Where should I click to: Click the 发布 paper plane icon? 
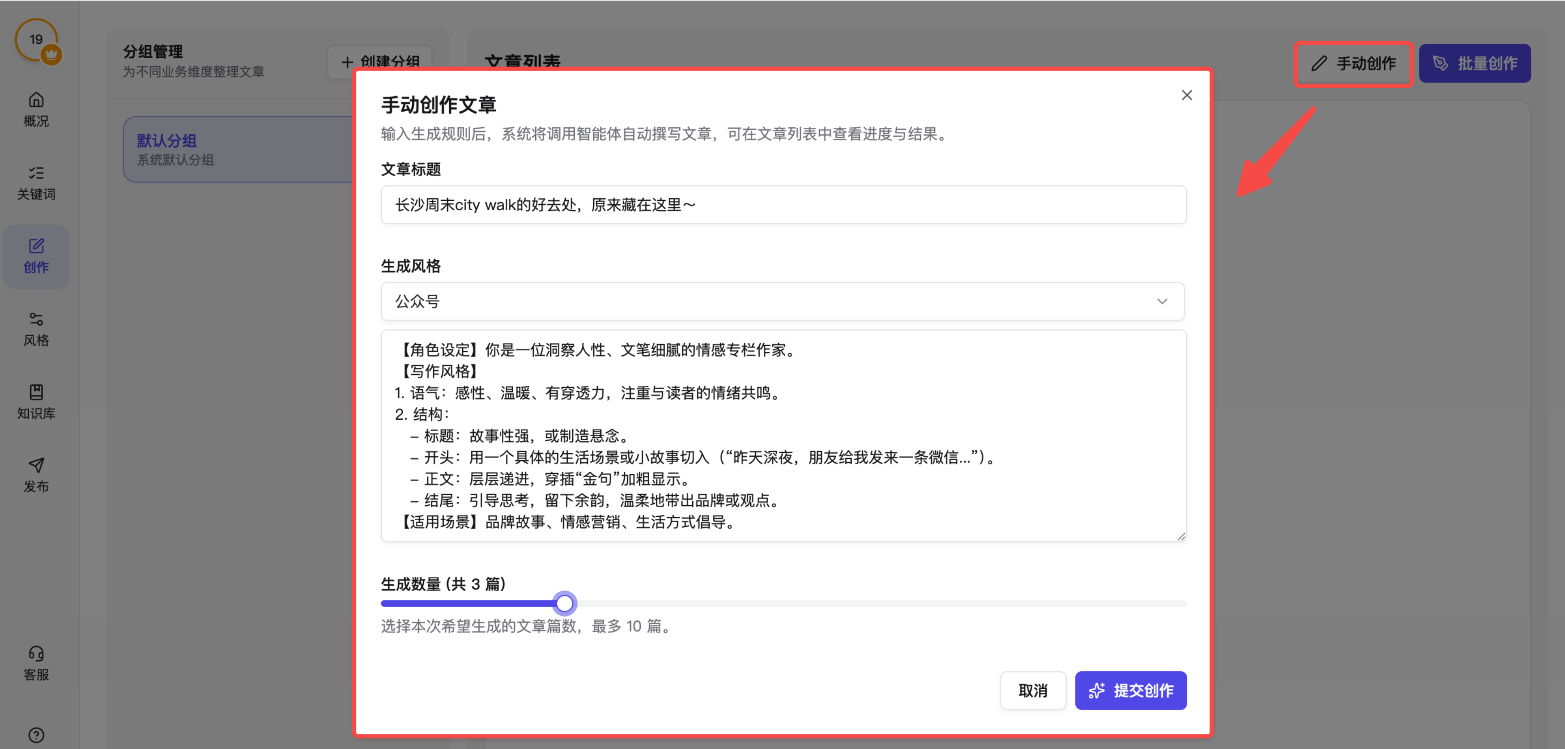point(36,466)
